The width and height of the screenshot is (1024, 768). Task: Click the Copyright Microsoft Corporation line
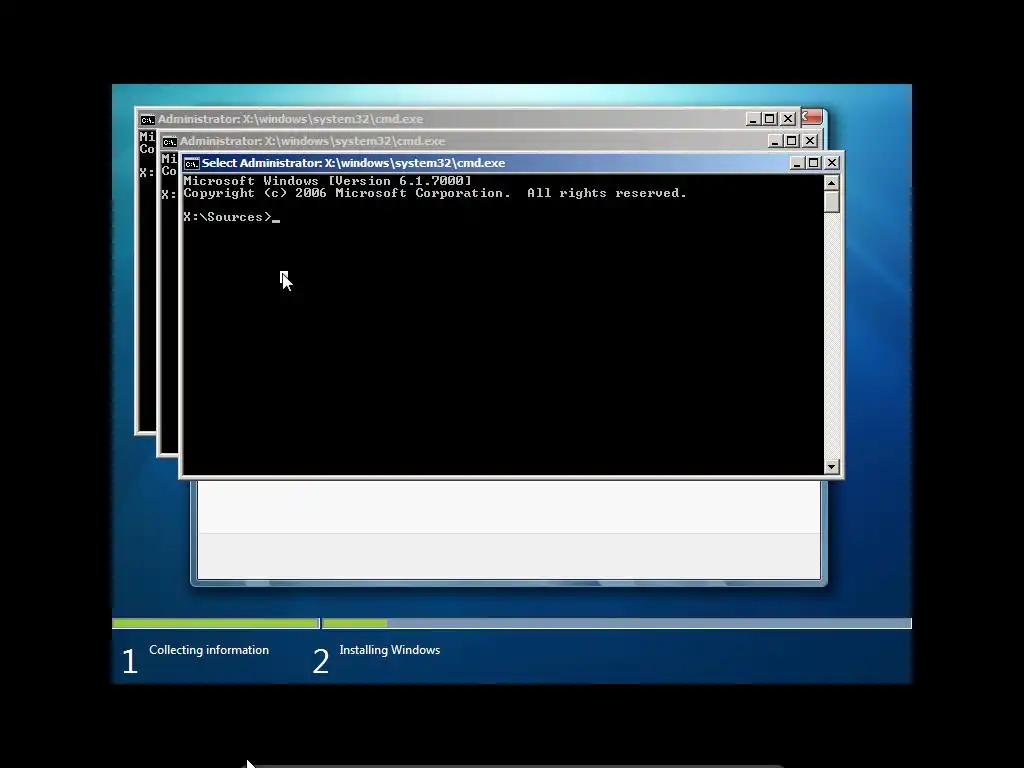(x=435, y=193)
